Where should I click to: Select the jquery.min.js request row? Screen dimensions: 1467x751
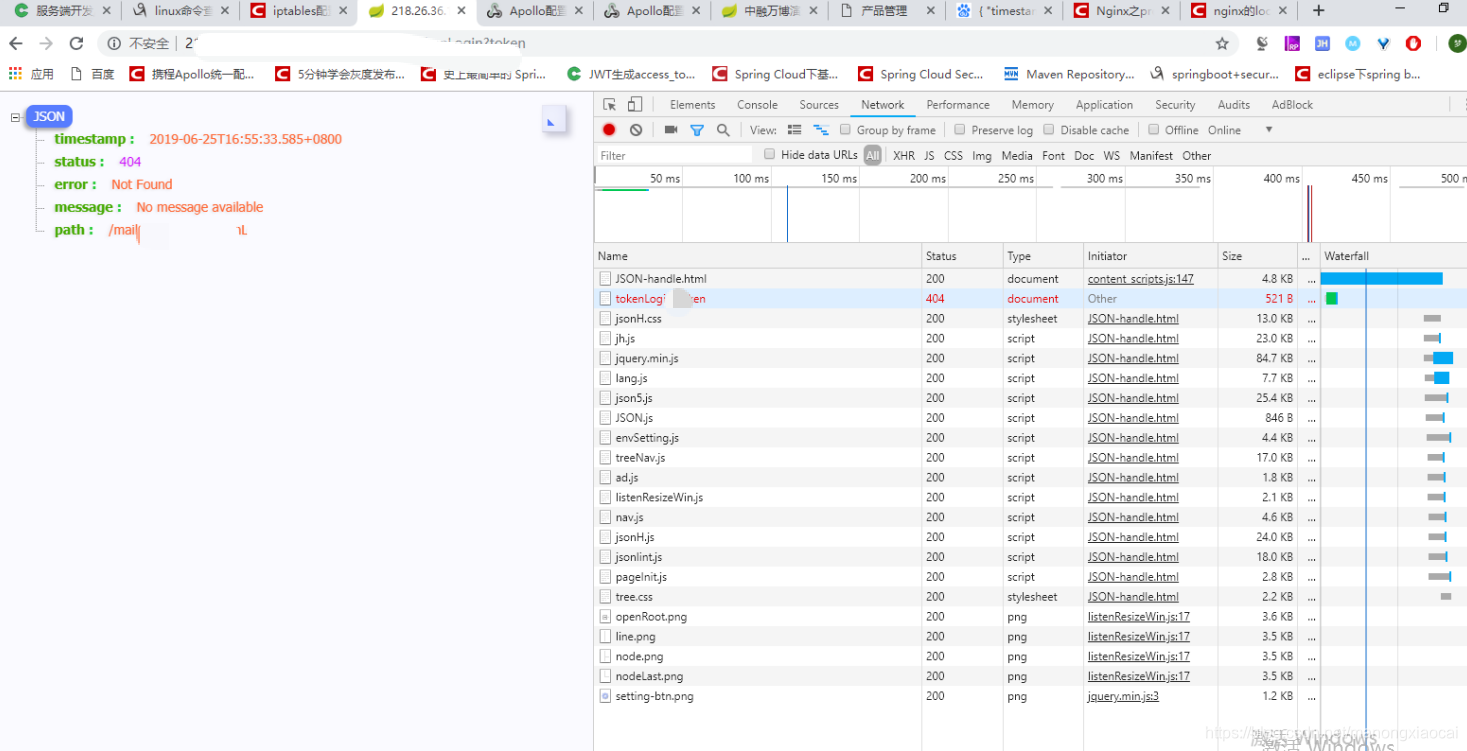pyautogui.click(x=1030, y=358)
